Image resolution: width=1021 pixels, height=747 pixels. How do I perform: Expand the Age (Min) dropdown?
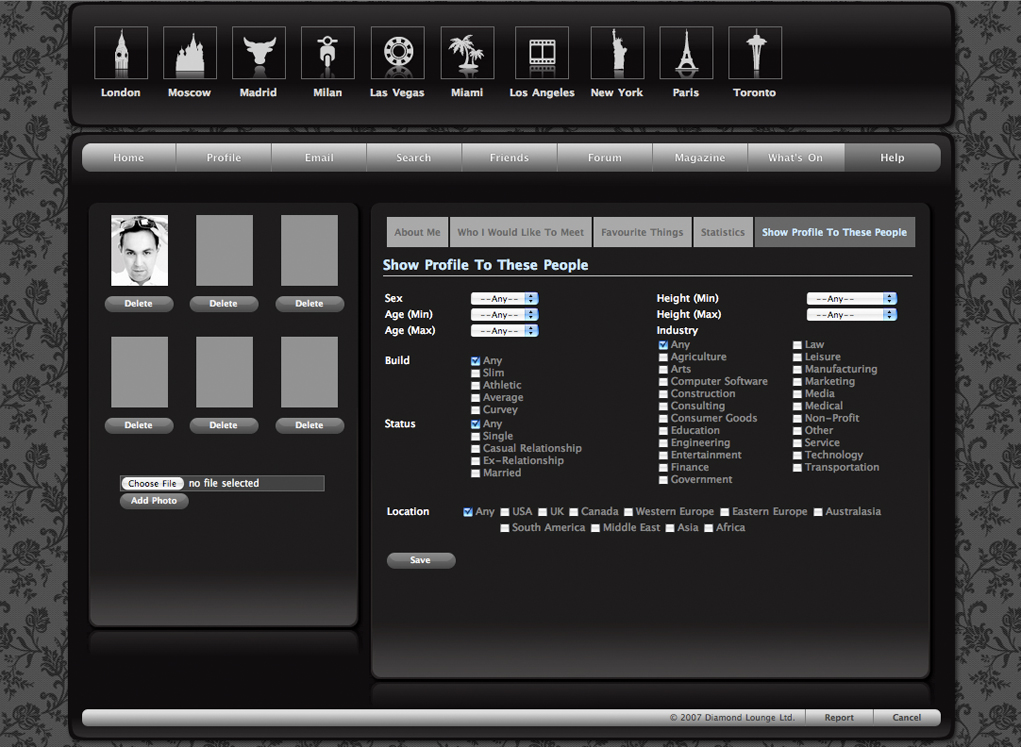(x=505, y=315)
